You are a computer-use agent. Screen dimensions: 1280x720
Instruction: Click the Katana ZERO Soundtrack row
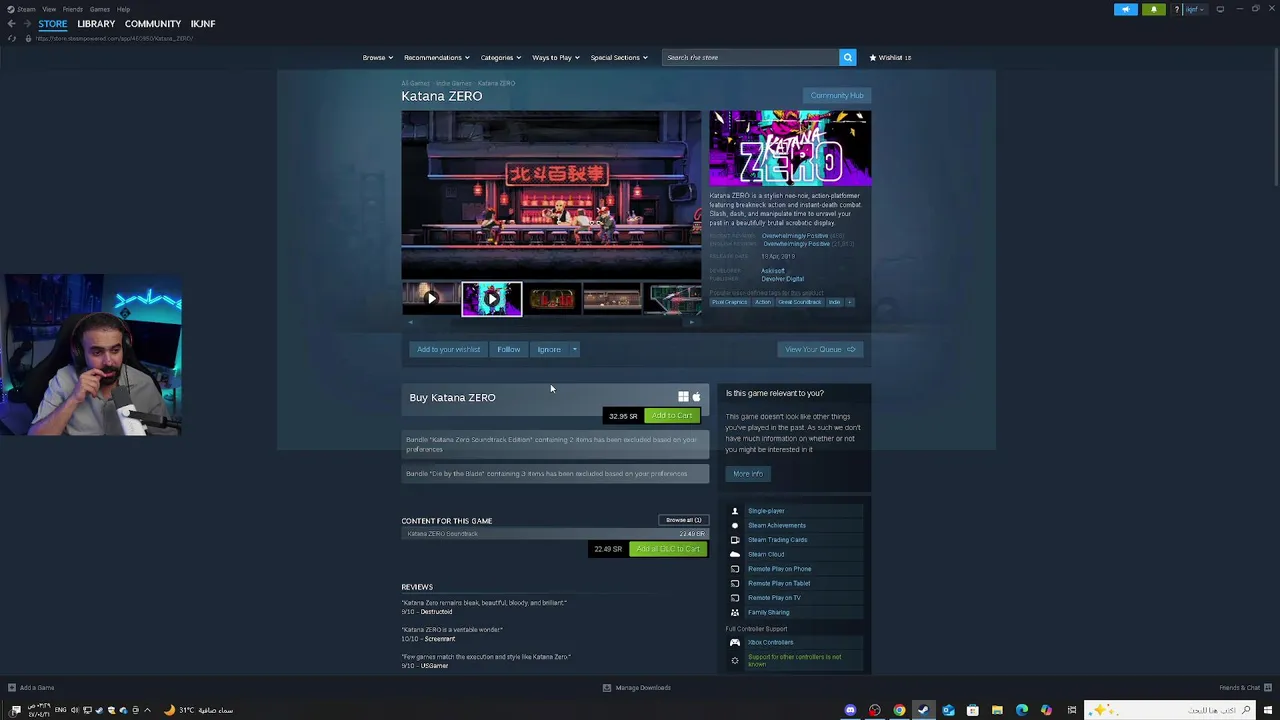pyautogui.click(x=555, y=534)
